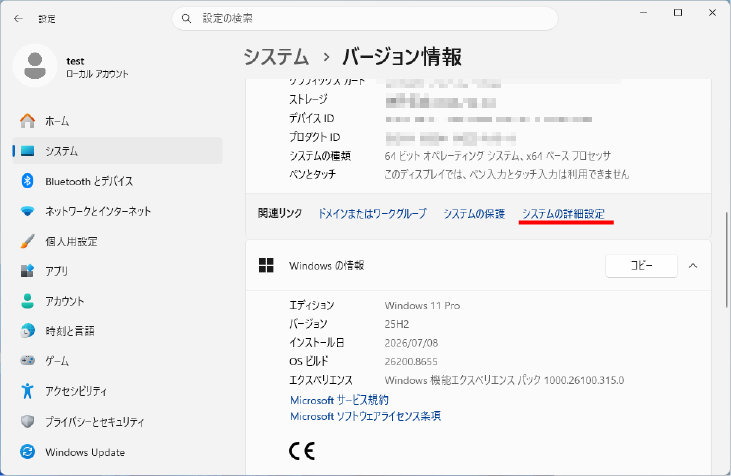Image resolution: width=731 pixels, height=476 pixels.
Task: Click the 個人用設定 paintbrush icon
Action: tap(28, 241)
